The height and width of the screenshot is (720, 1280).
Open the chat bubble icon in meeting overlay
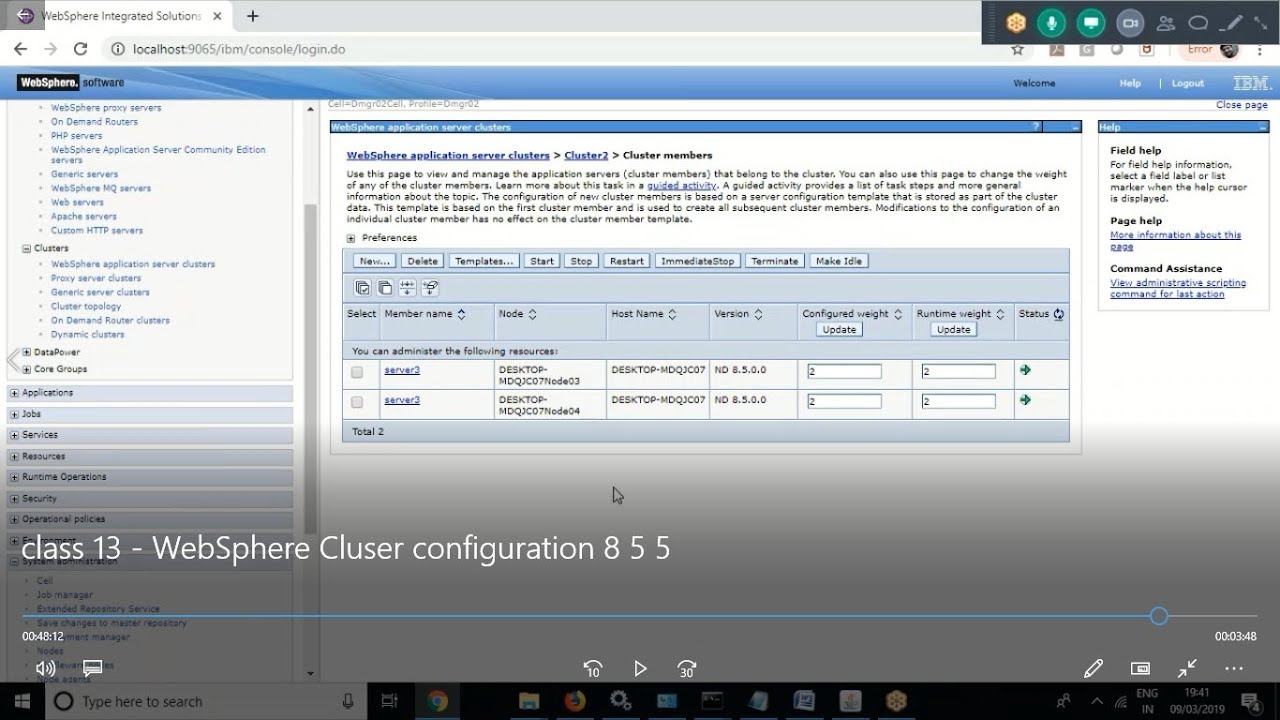click(1198, 22)
